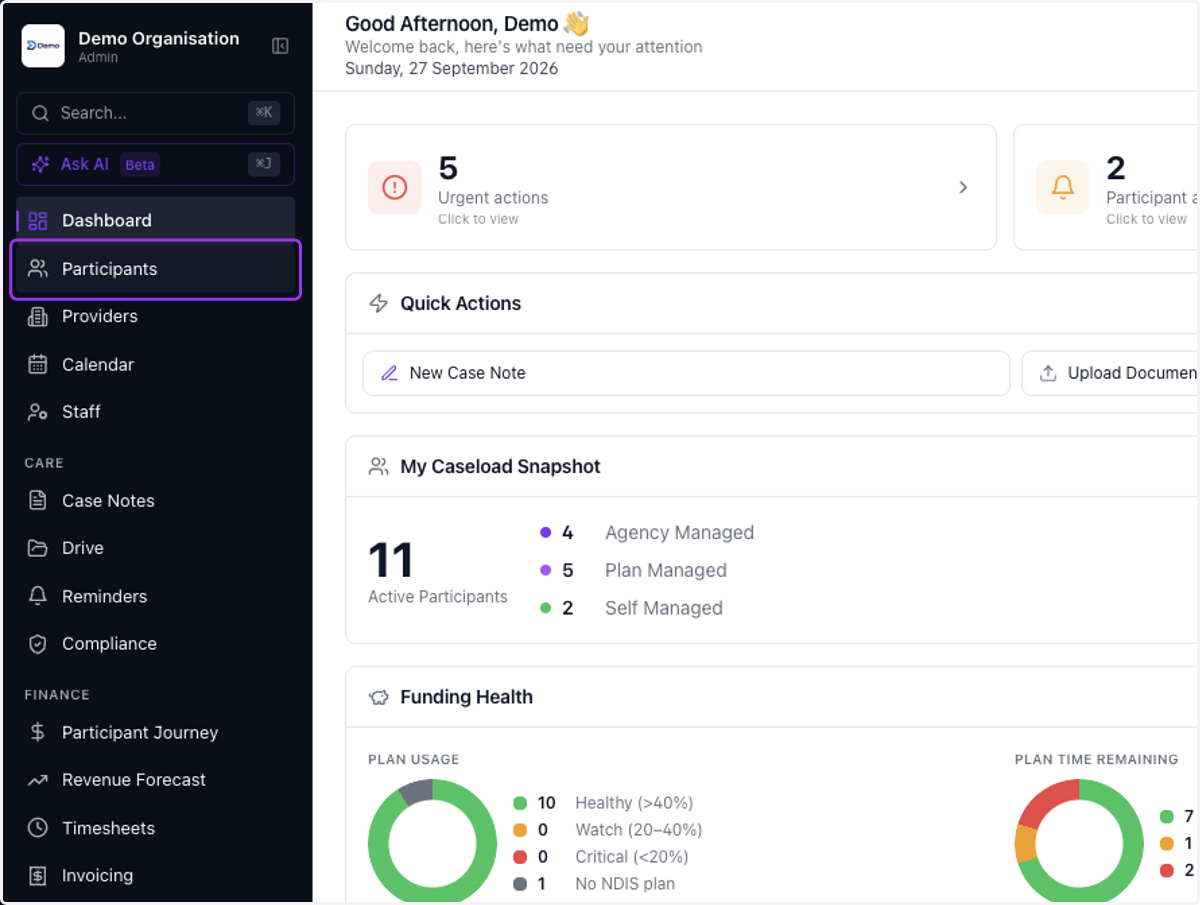The image size is (1200, 905).
Task: Open Participant Journey under Finance
Action: tap(155, 732)
